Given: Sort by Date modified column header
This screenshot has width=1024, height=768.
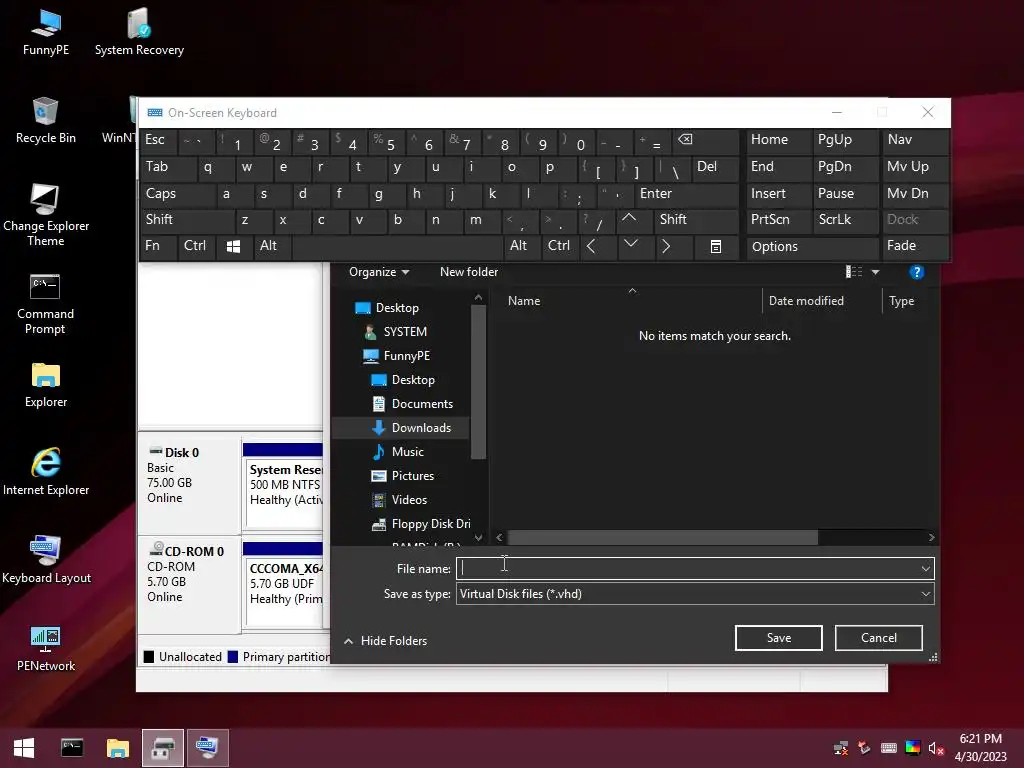Looking at the screenshot, I should click(x=806, y=301).
